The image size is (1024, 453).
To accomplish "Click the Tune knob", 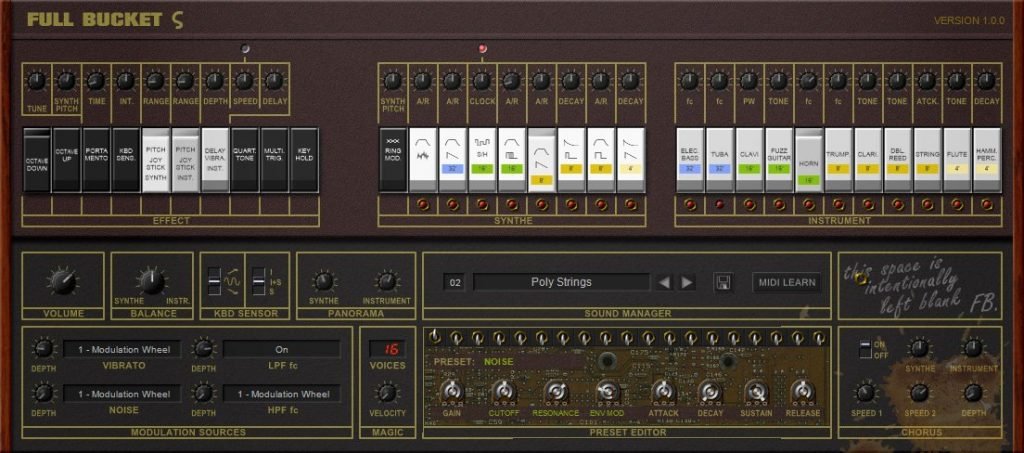I will pyautogui.click(x=37, y=82).
